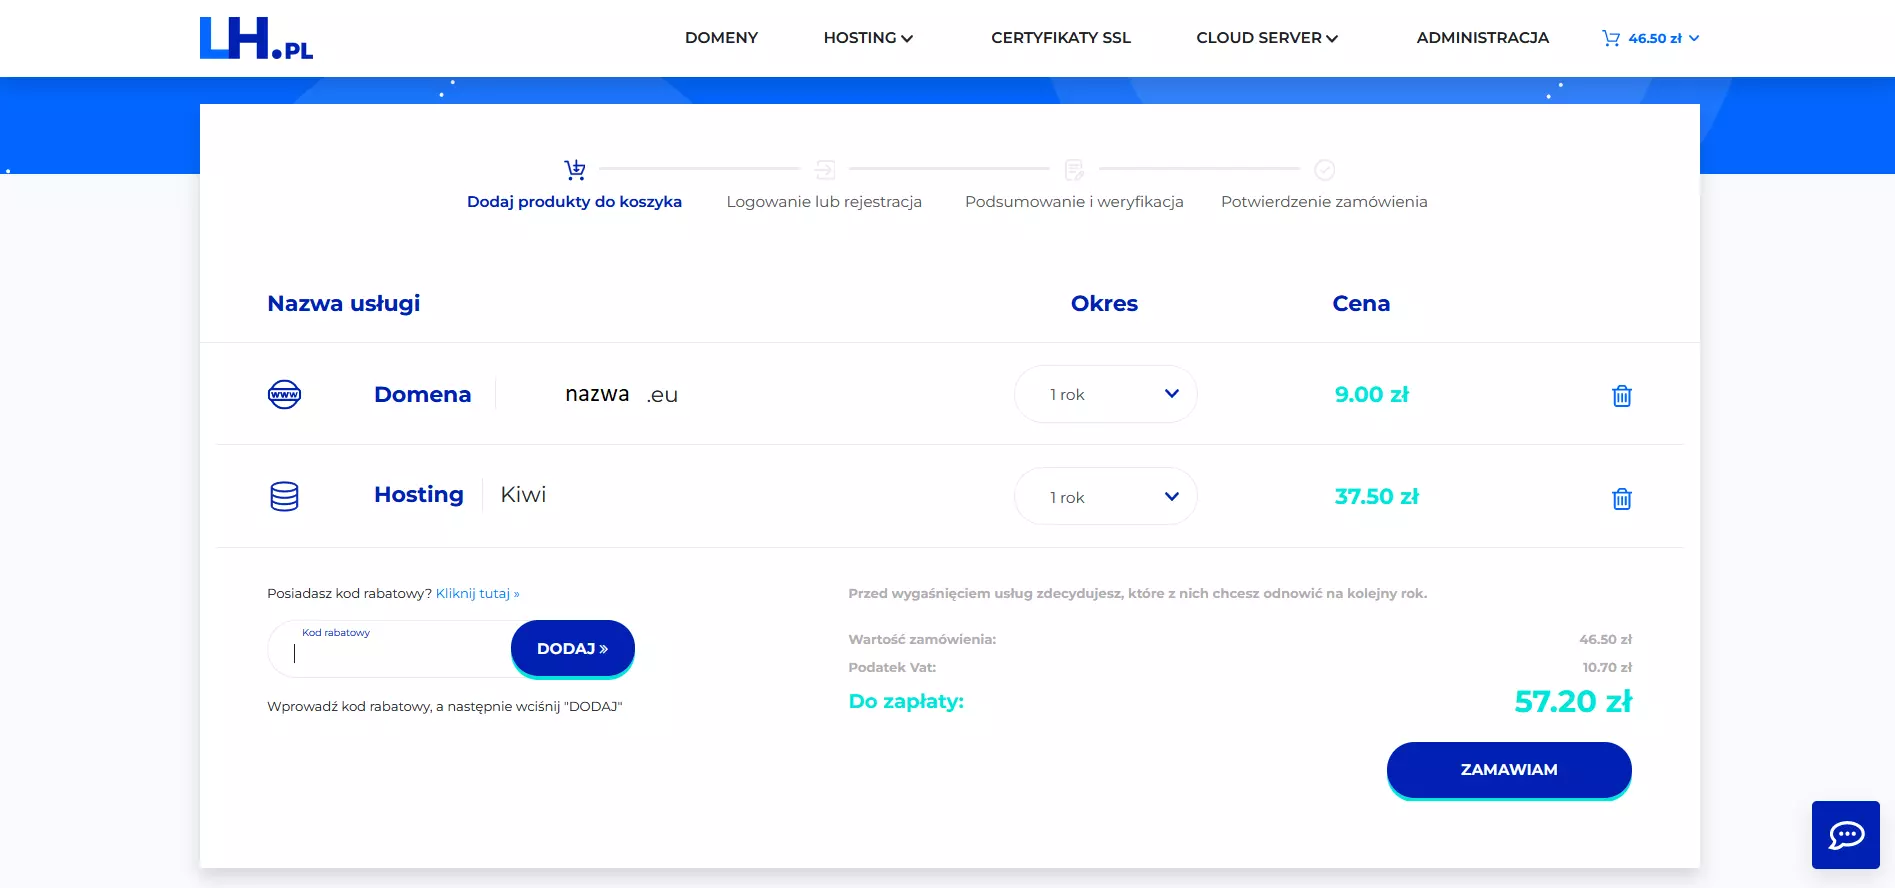This screenshot has height=888, width=1895.
Task: Click the Okres column header
Action: (1104, 304)
